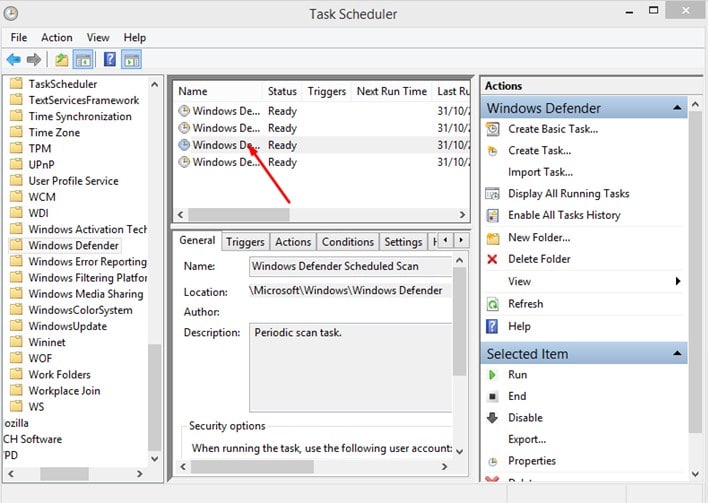The width and height of the screenshot is (708, 503).
Task: Click the Name column header
Action: click(218, 91)
